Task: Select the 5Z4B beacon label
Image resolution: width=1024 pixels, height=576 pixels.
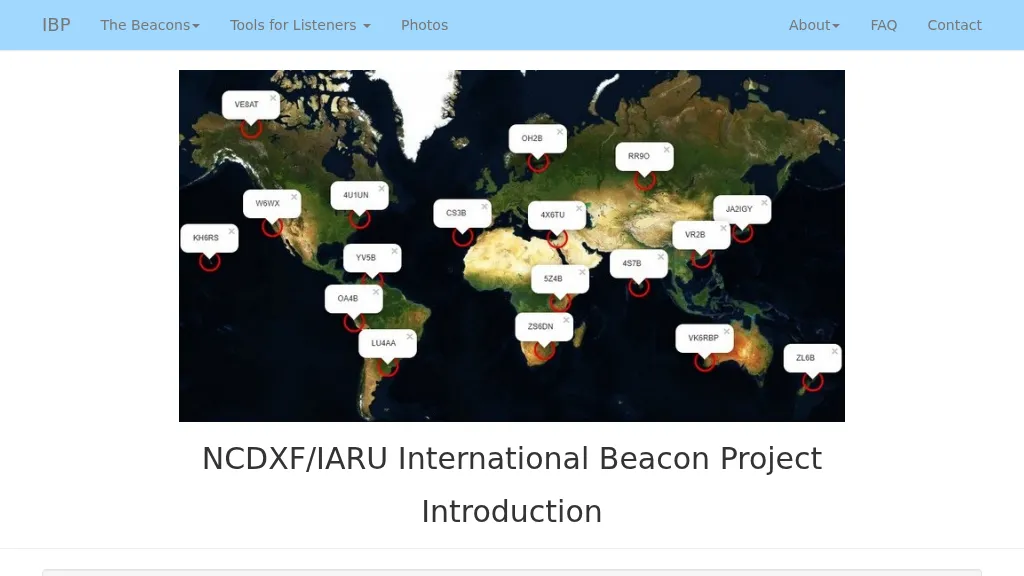Action: point(553,279)
